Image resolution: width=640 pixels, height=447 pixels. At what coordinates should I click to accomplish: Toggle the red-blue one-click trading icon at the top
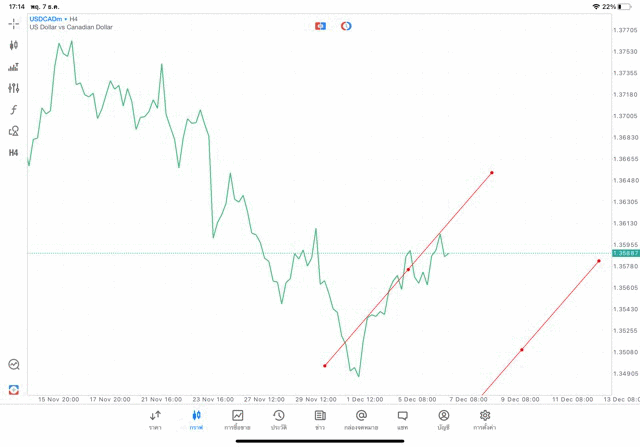point(320,26)
